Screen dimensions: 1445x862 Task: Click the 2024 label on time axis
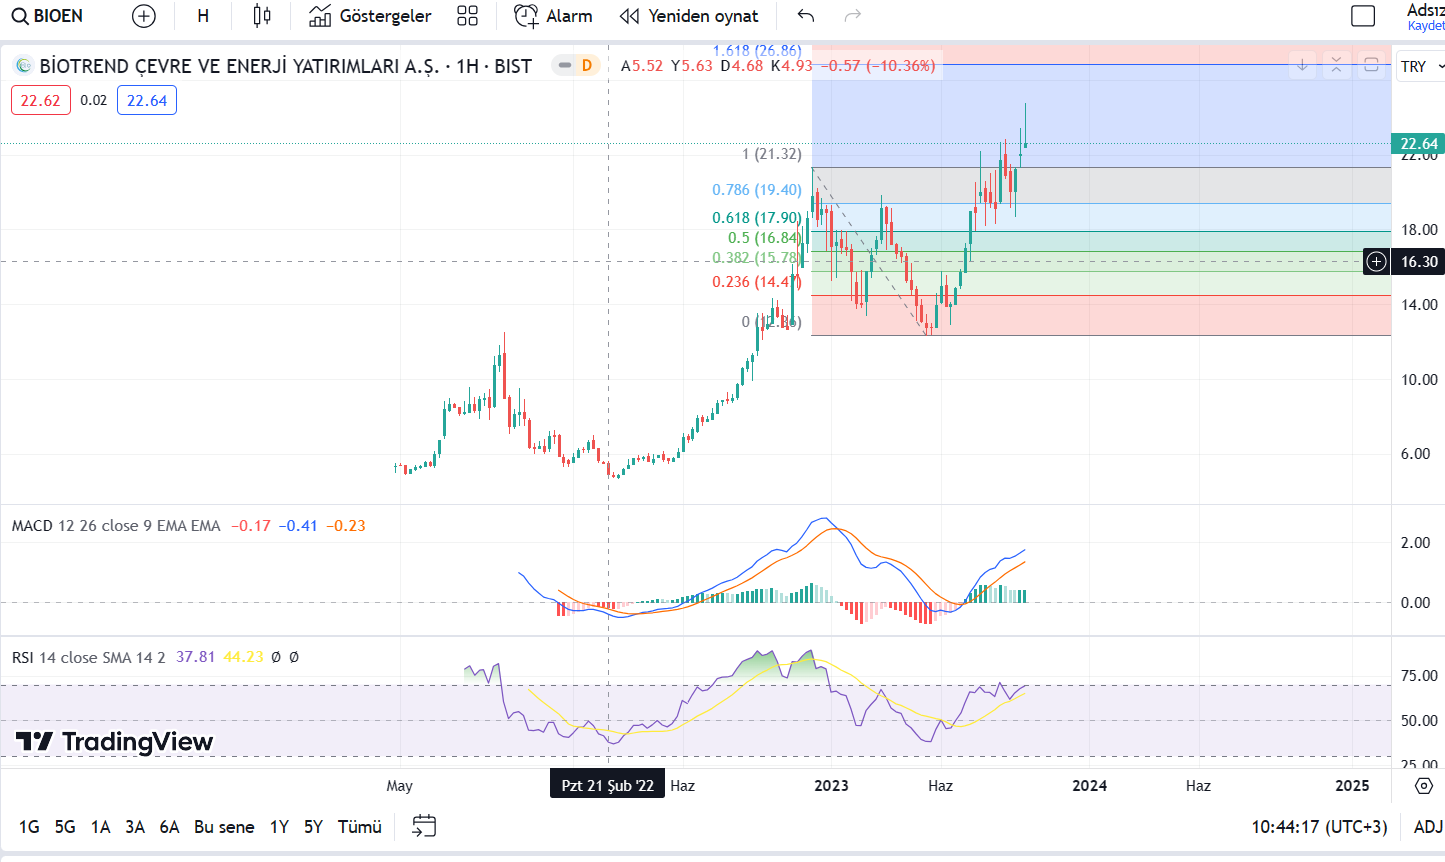coord(1089,786)
